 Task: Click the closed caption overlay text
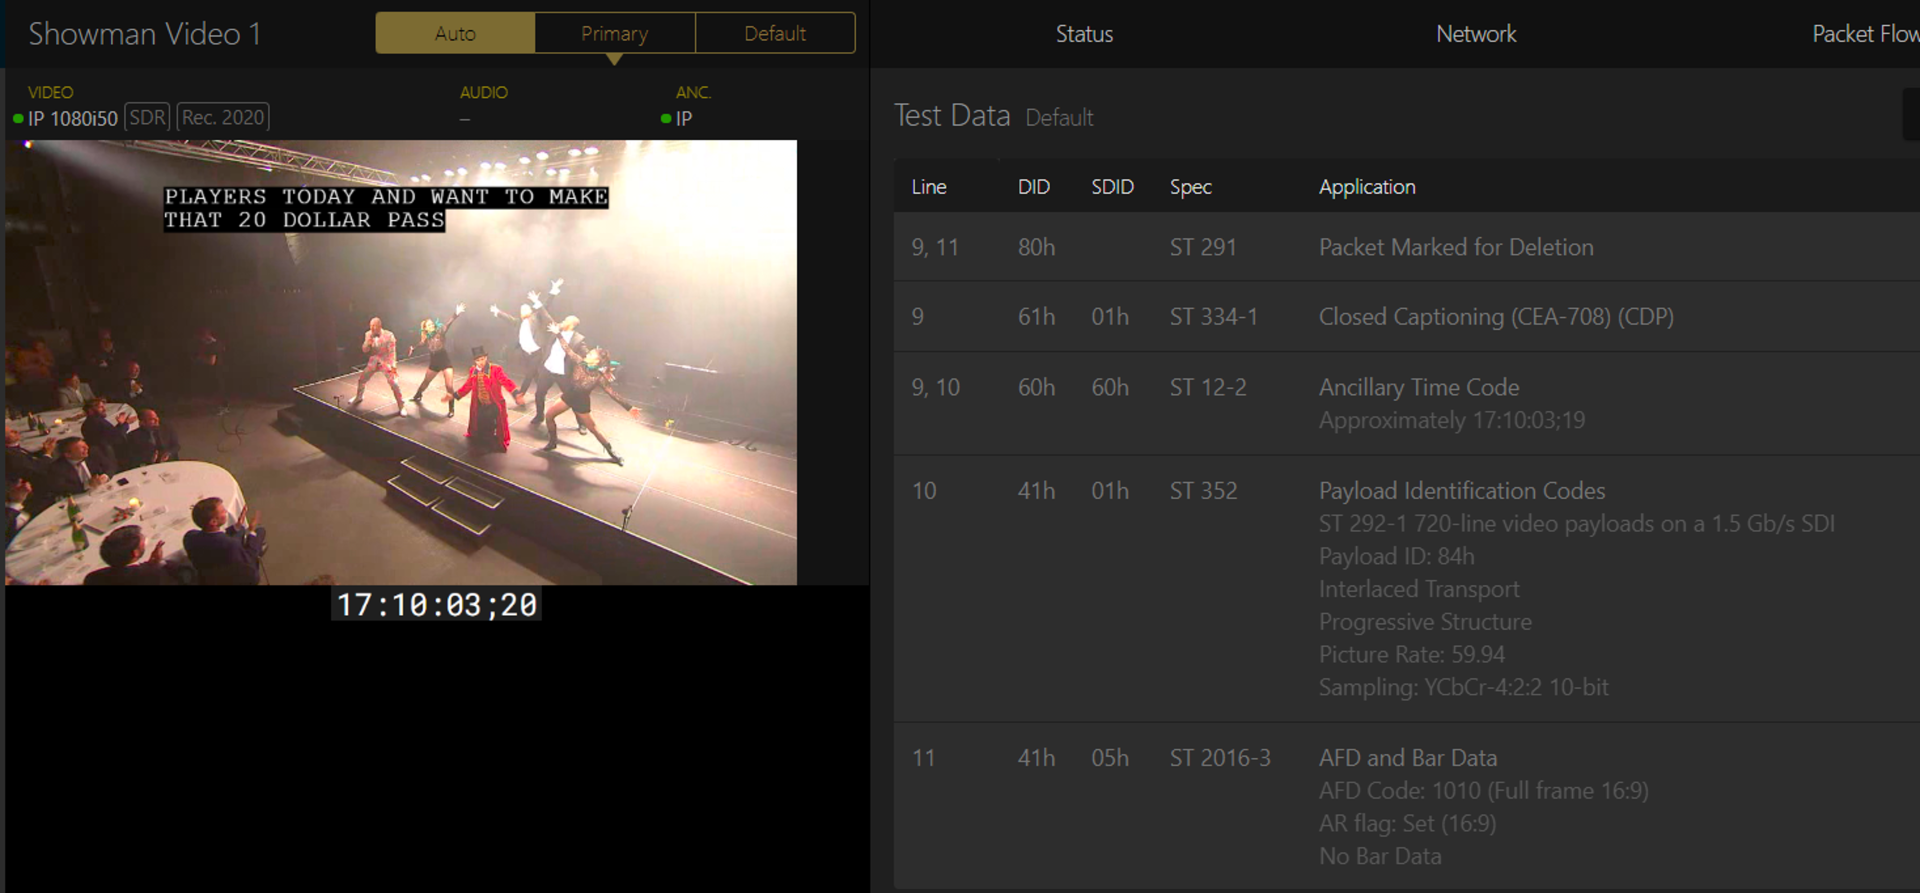tap(386, 208)
